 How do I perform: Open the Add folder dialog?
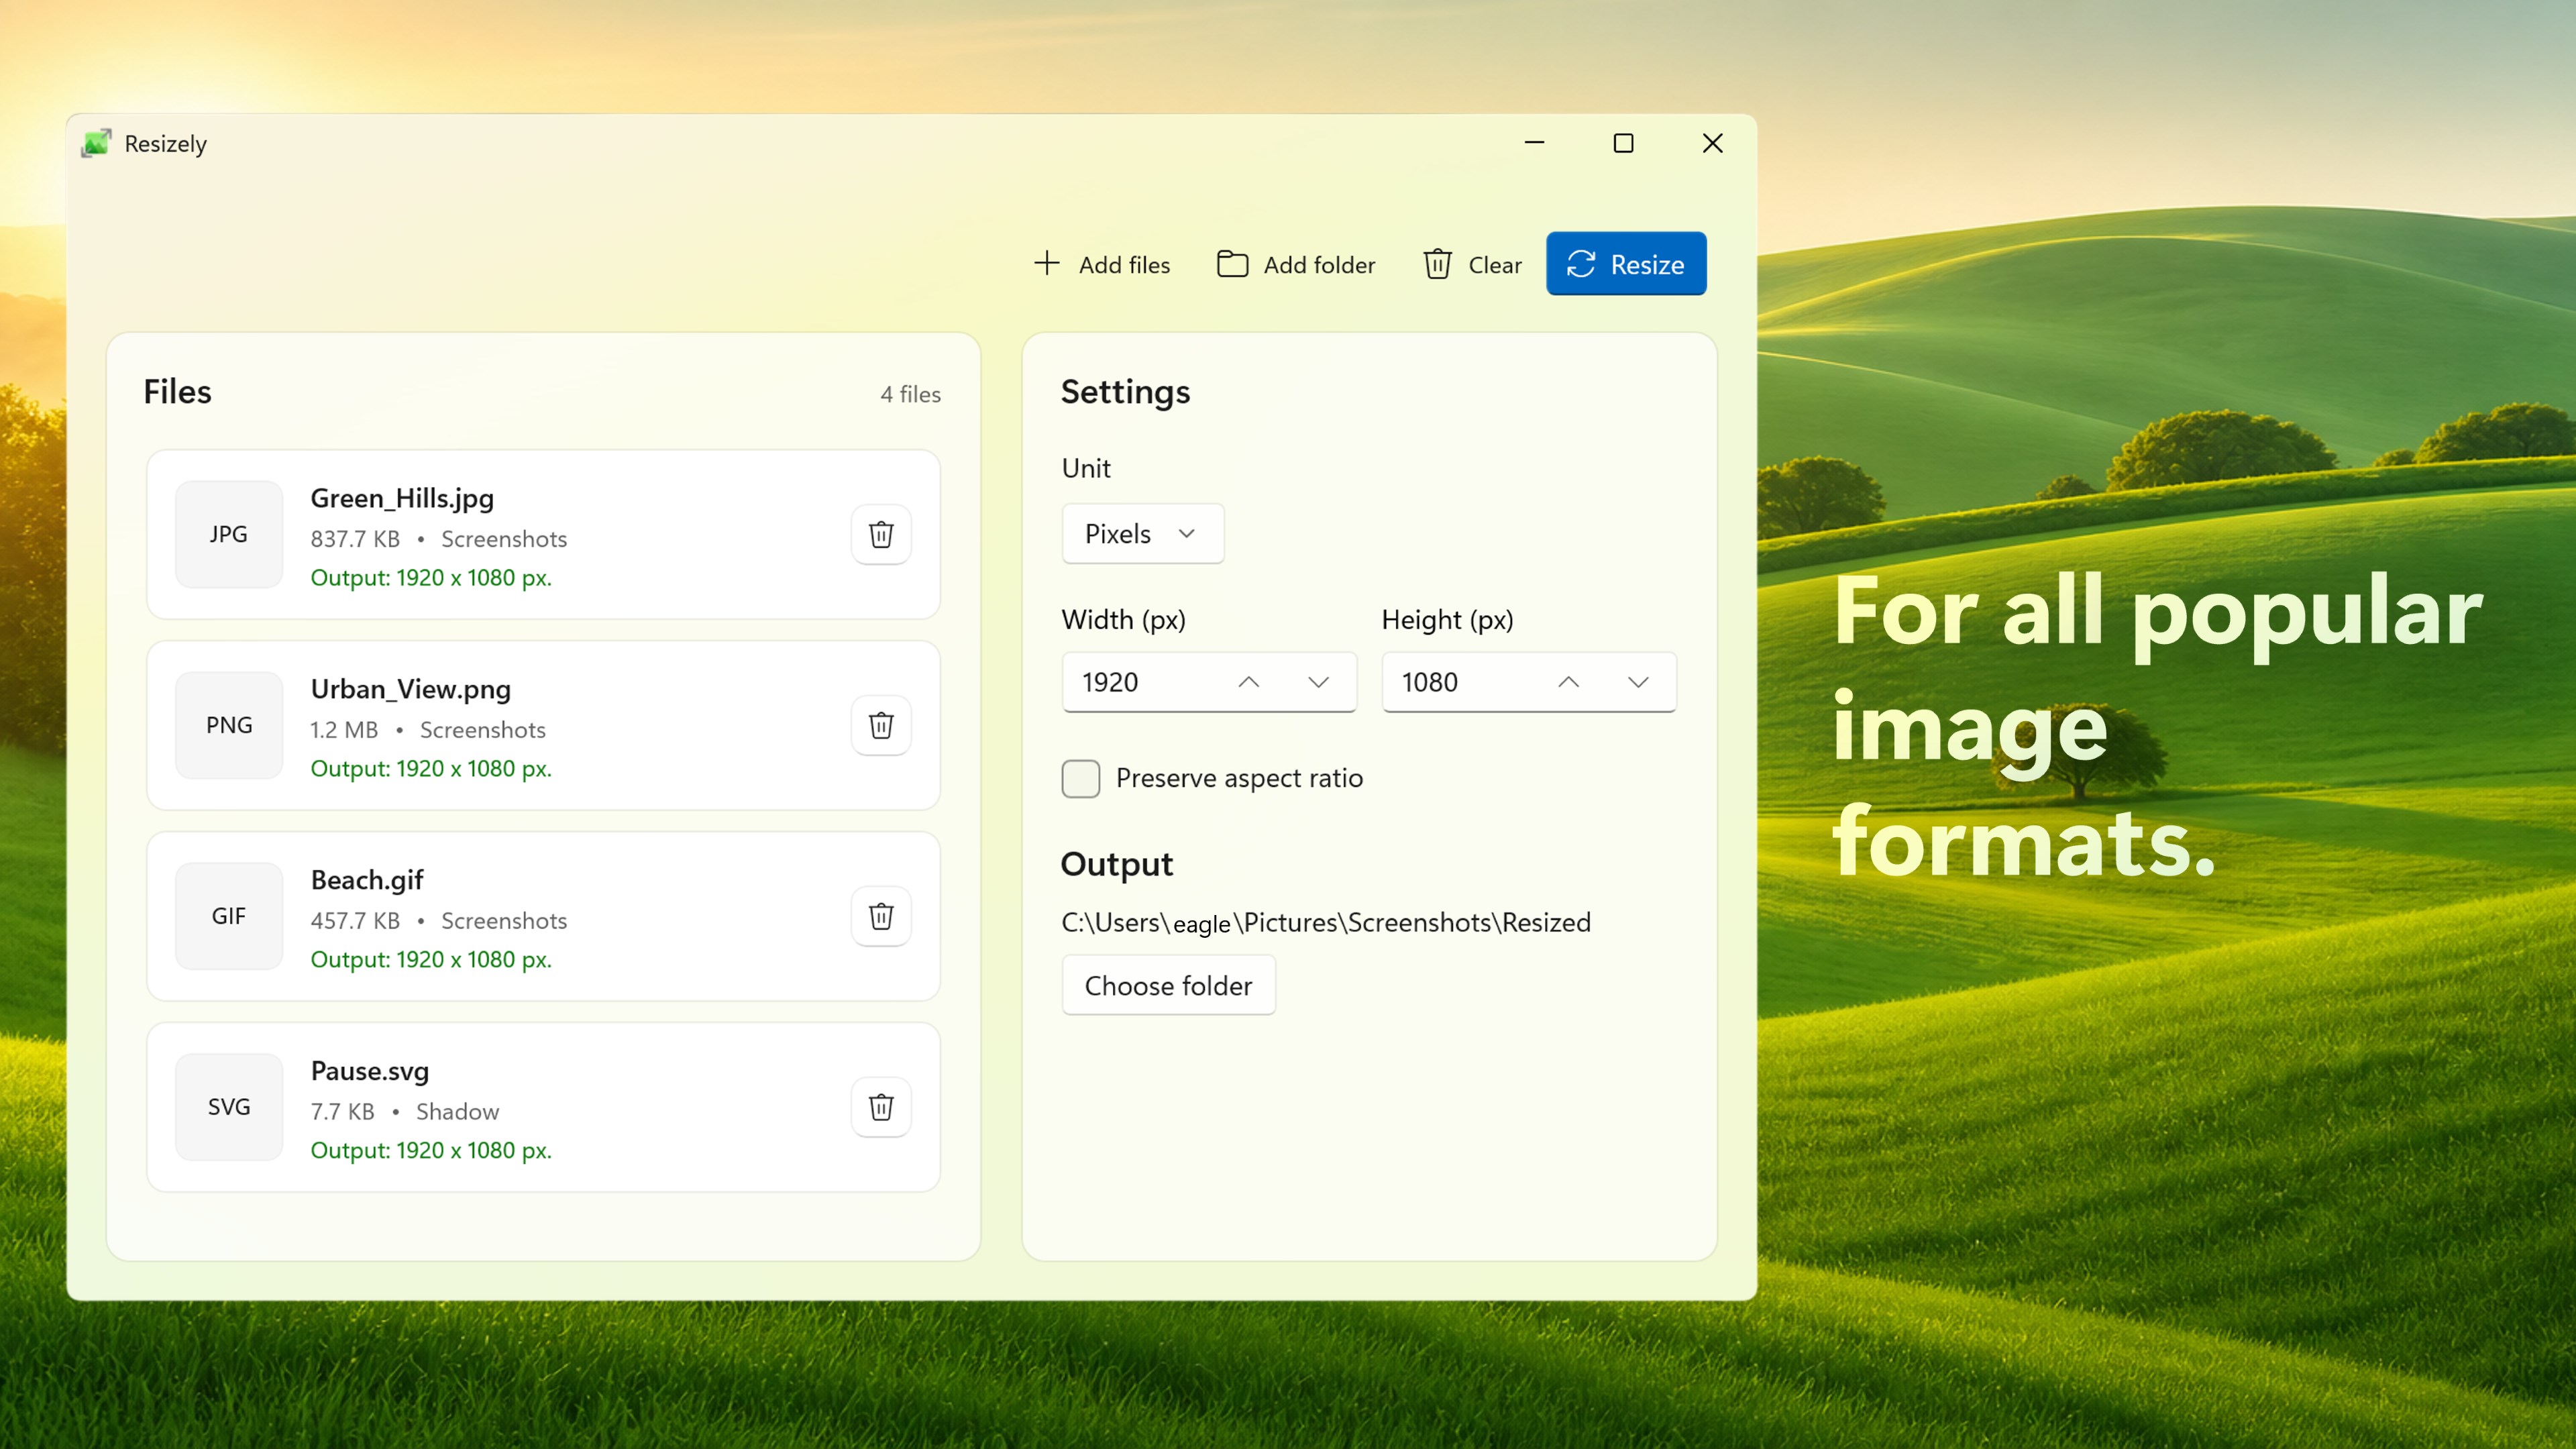click(1296, 264)
